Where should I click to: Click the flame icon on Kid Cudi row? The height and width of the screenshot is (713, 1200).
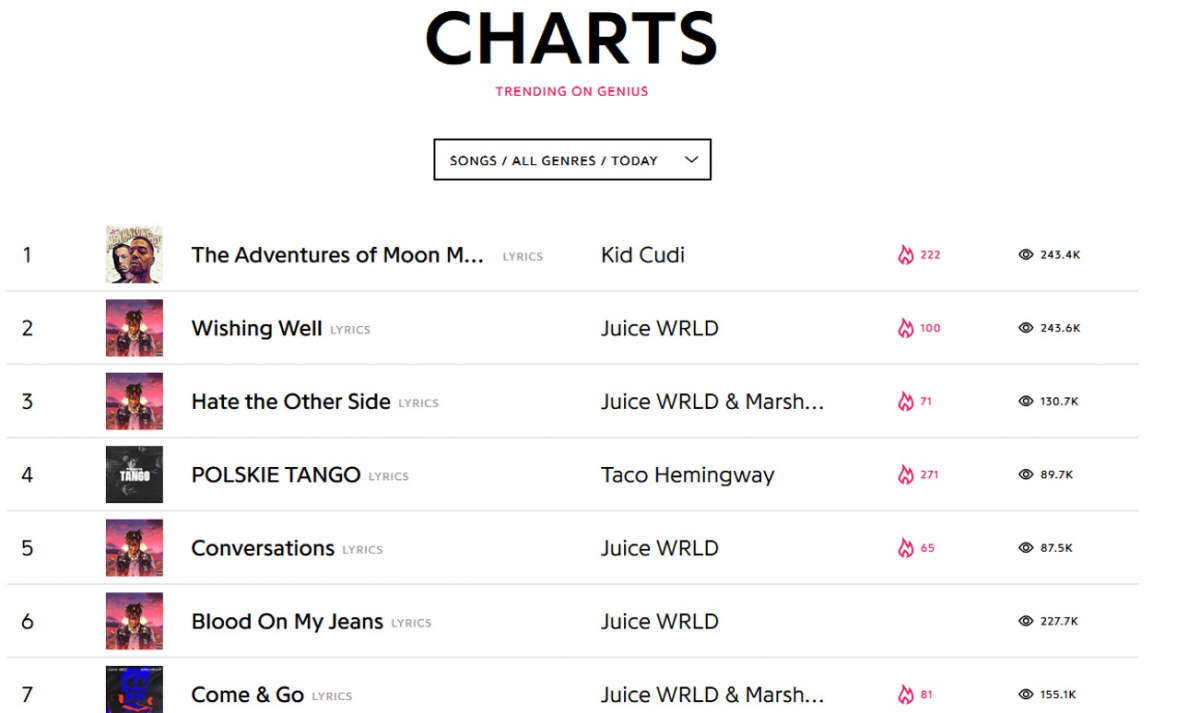[x=906, y=255]
